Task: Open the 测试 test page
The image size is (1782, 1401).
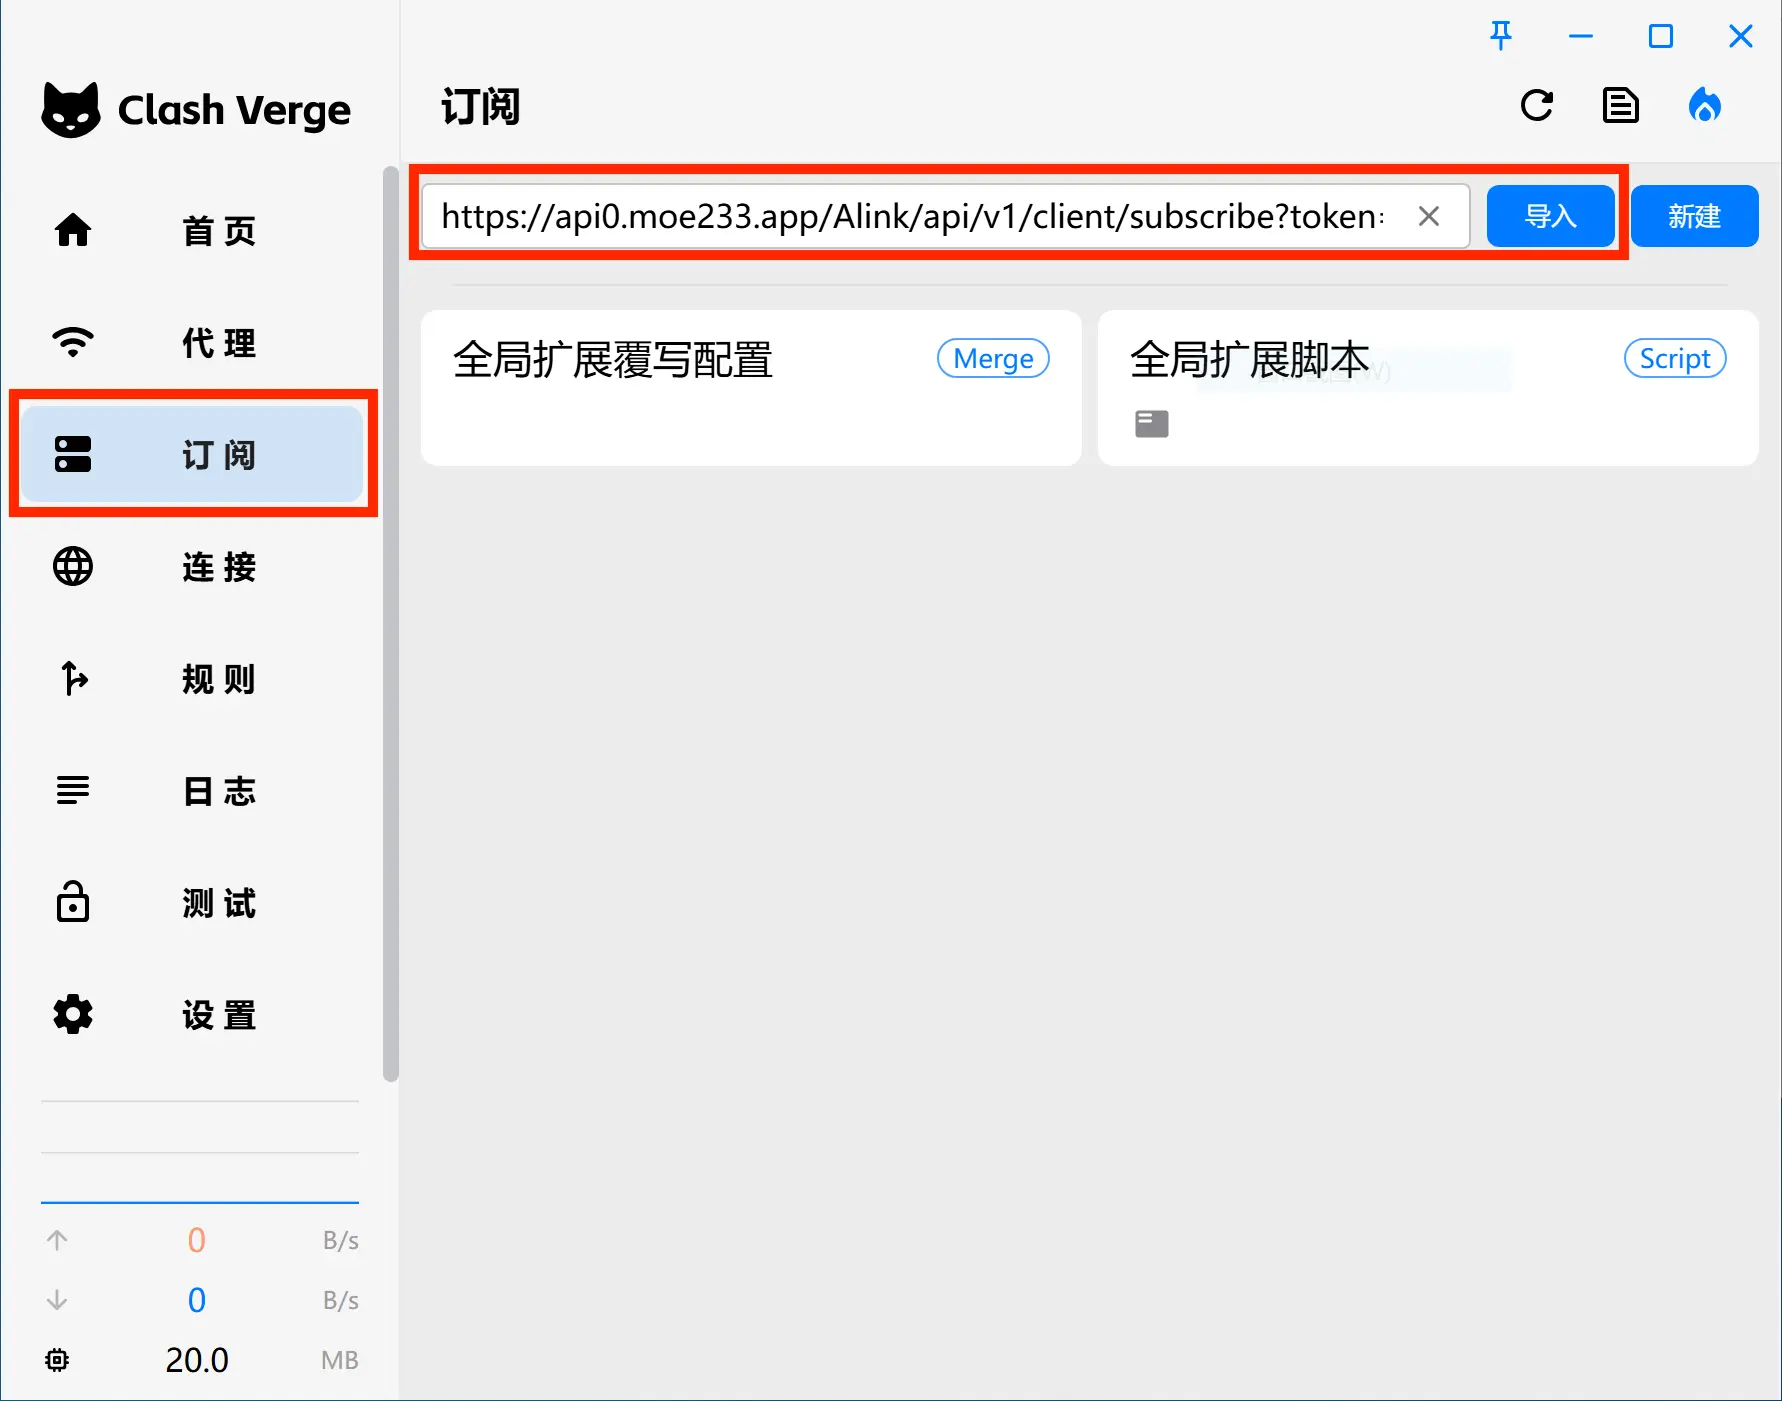Action: pyautogui.click(x=192, y=903)
